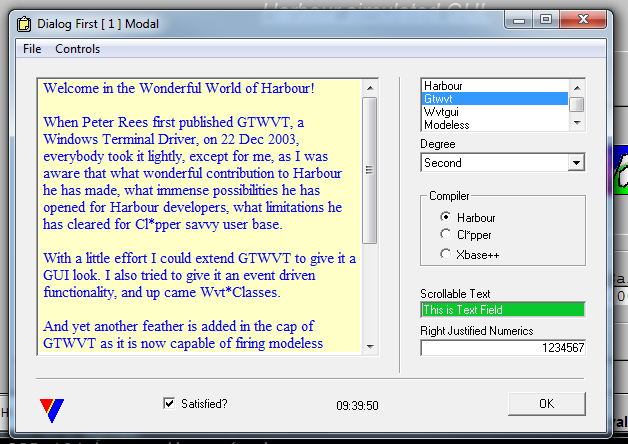
Task: Toggle the Satisfied? checkbox
Action: [169, 403]
